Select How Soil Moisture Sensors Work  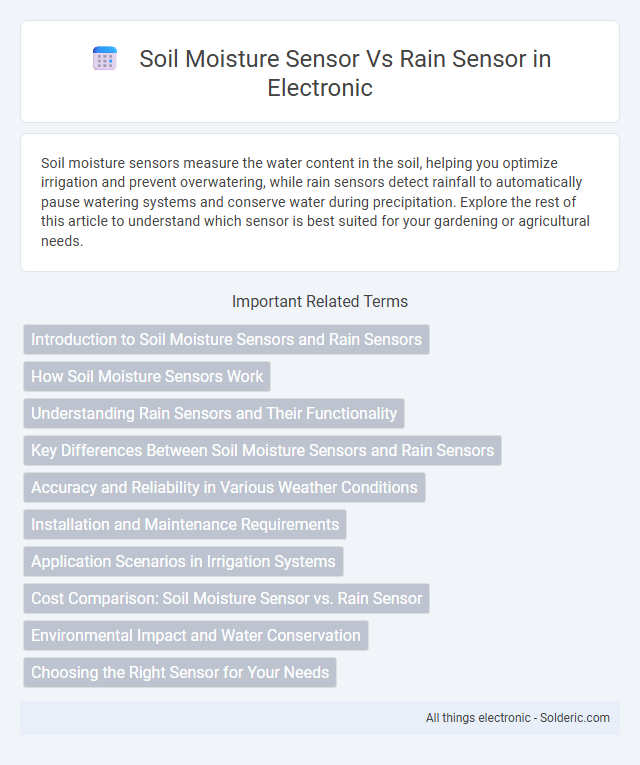coord(147,376)
